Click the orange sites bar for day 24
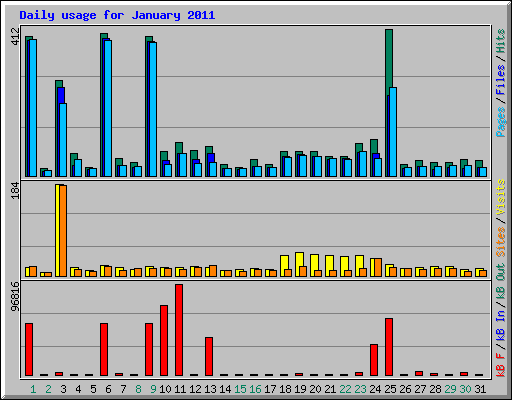512x400 pixels. click(378, 267)
